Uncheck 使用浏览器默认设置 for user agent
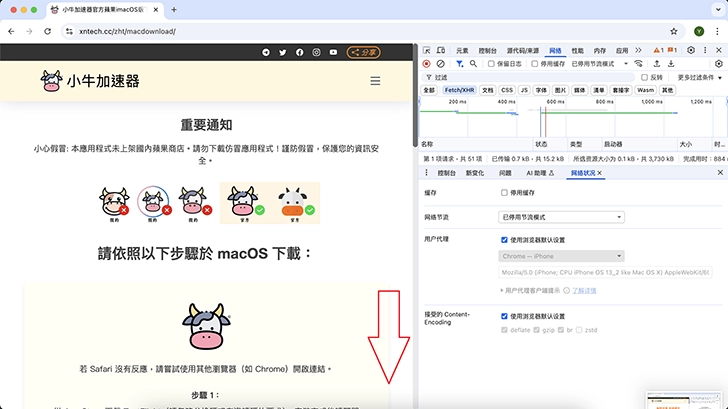The image size is (728, 409). click(504, 240)
